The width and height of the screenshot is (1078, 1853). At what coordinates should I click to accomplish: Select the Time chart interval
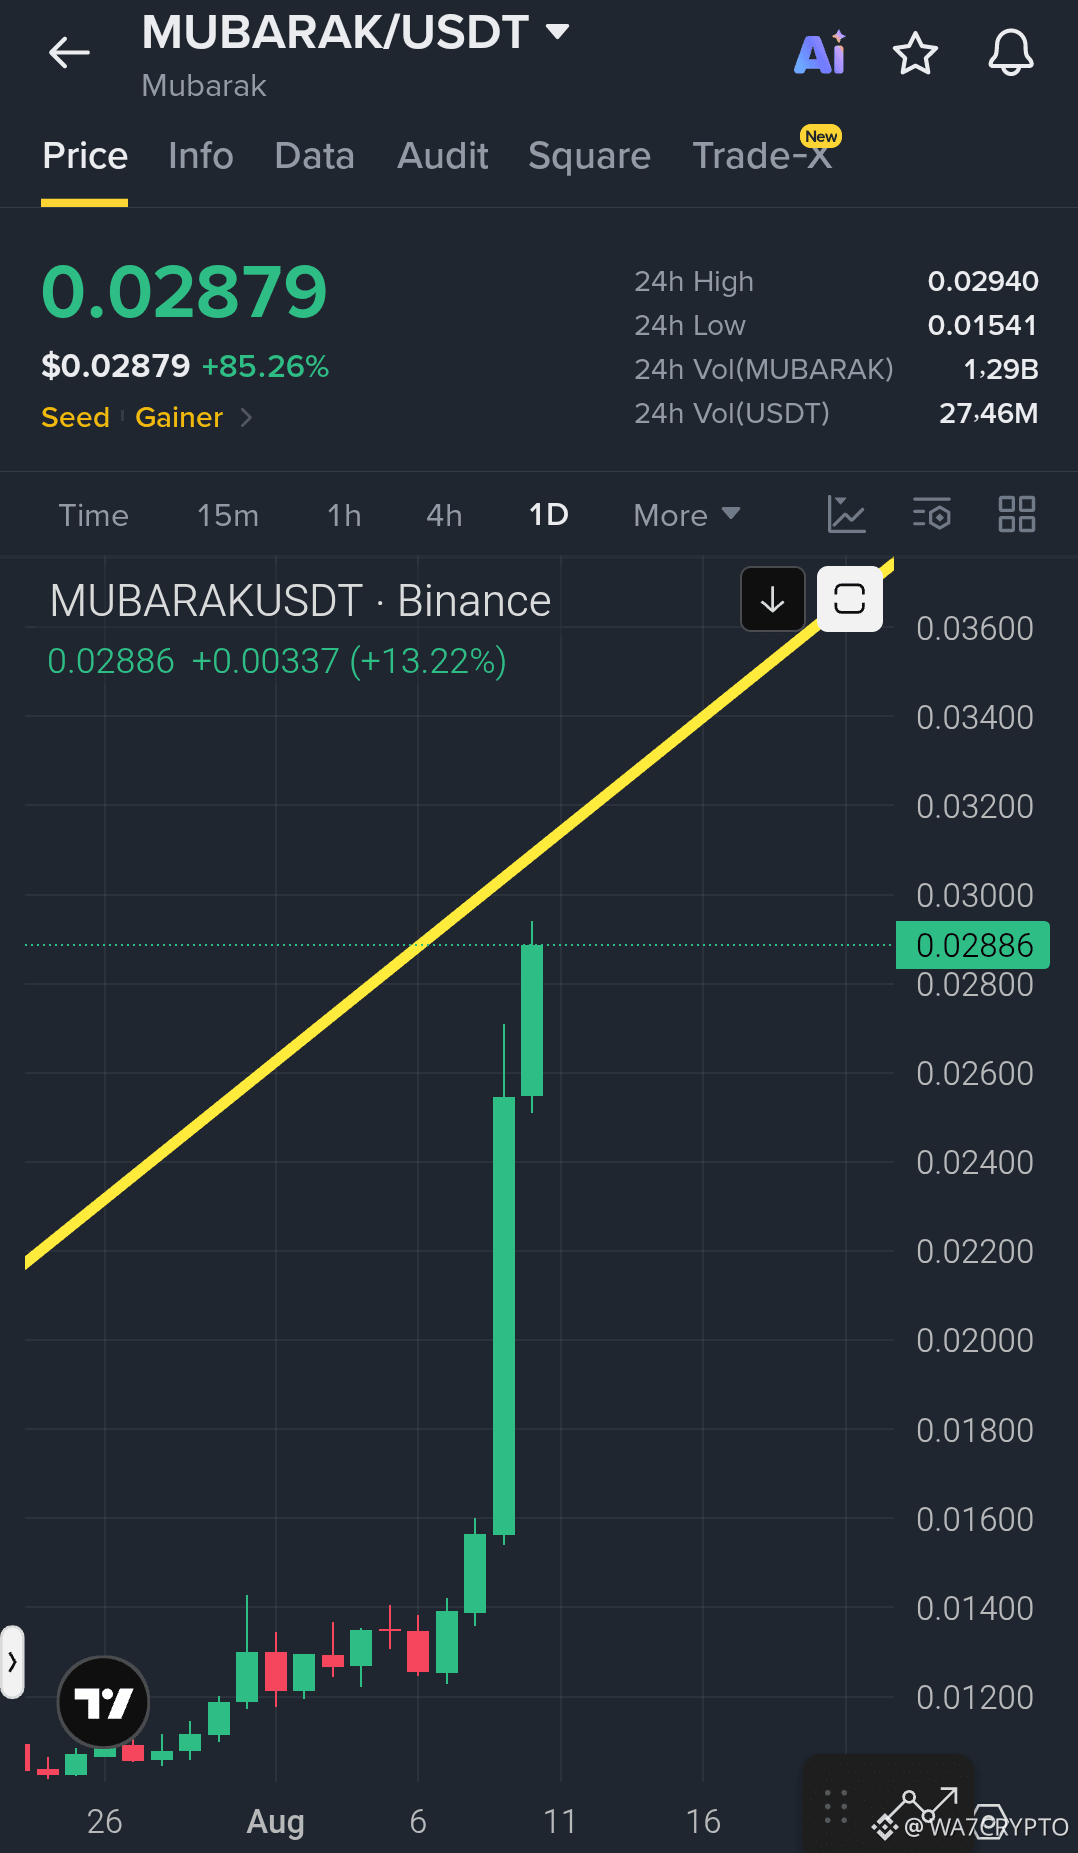pos(94,515)
